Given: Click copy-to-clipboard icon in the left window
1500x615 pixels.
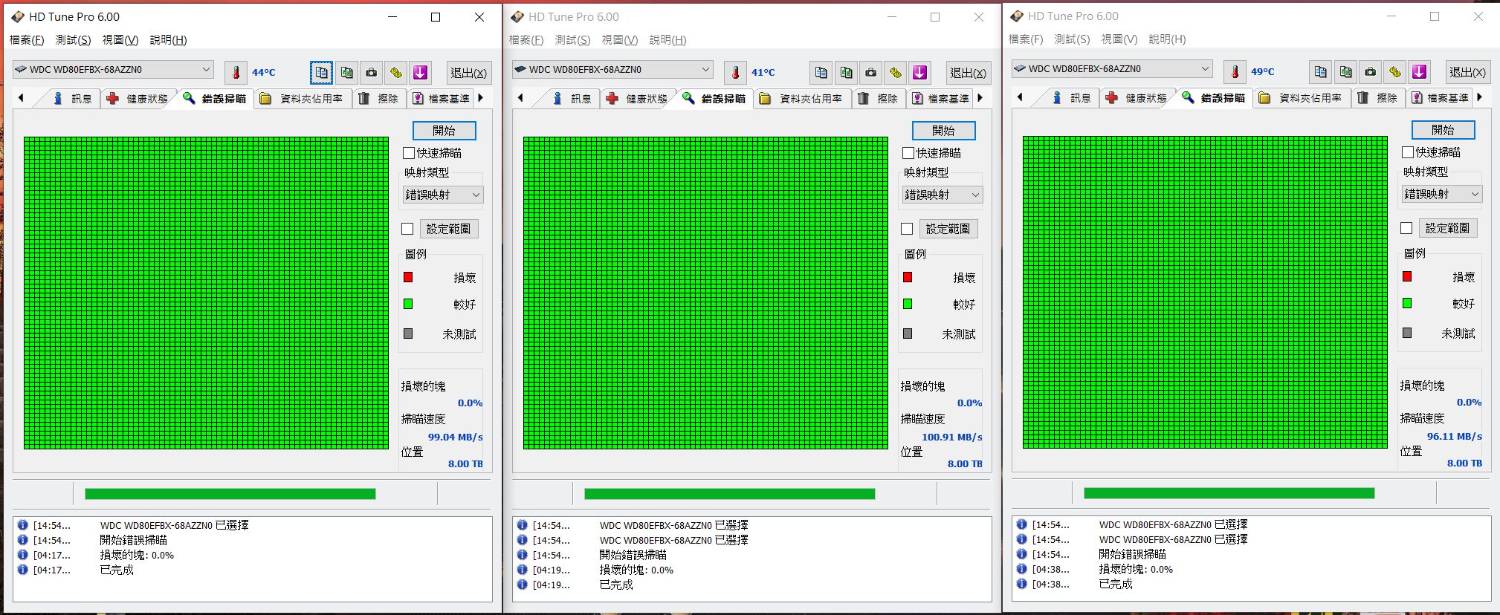Looking at the screenshot, I should (x=321, y=72).
